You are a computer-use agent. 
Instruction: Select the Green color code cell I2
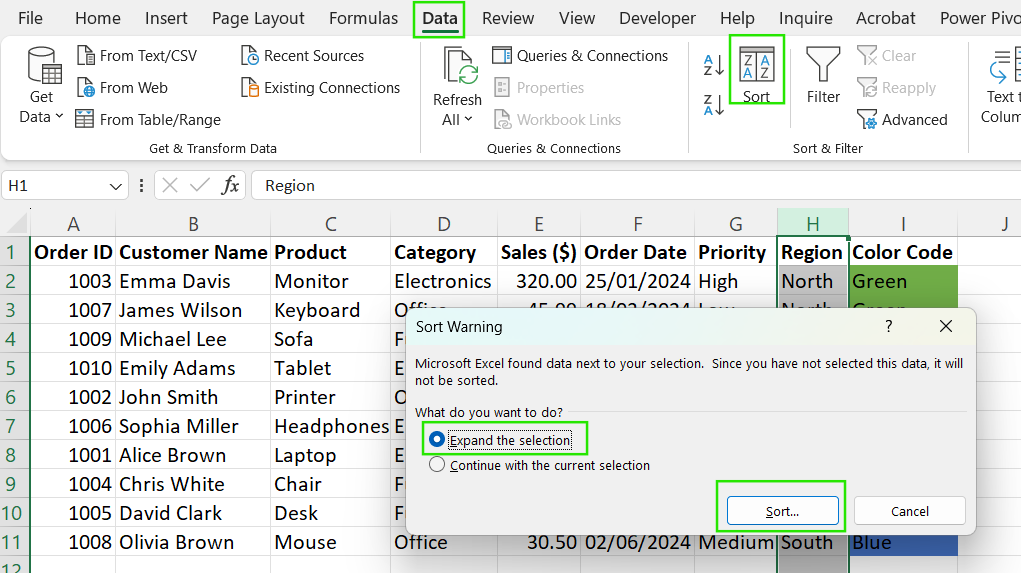904,281
